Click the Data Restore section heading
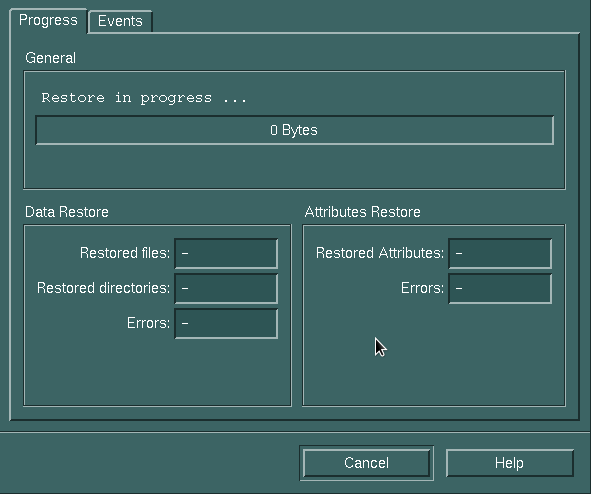 point(67,212)
